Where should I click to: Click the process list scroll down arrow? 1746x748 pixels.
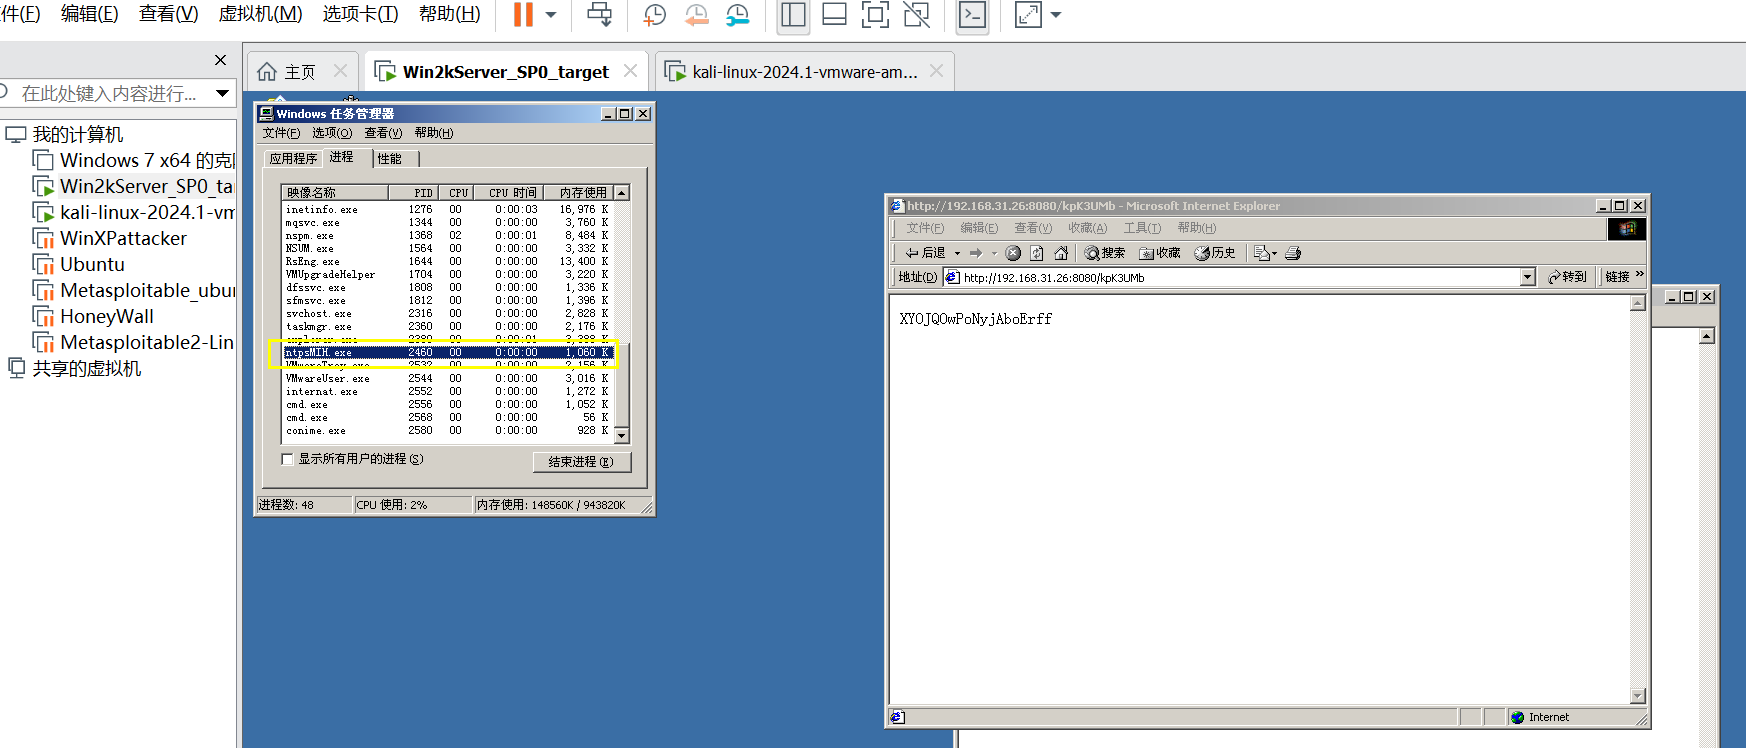(x=622, y=435)
